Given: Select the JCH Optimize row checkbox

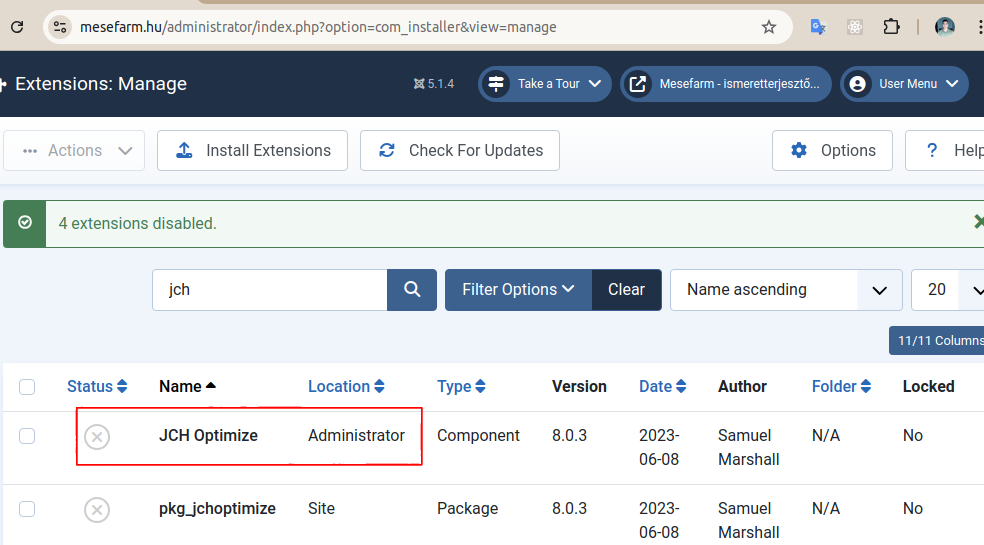Looking at the screenshot, I should [x=27, y=436].
